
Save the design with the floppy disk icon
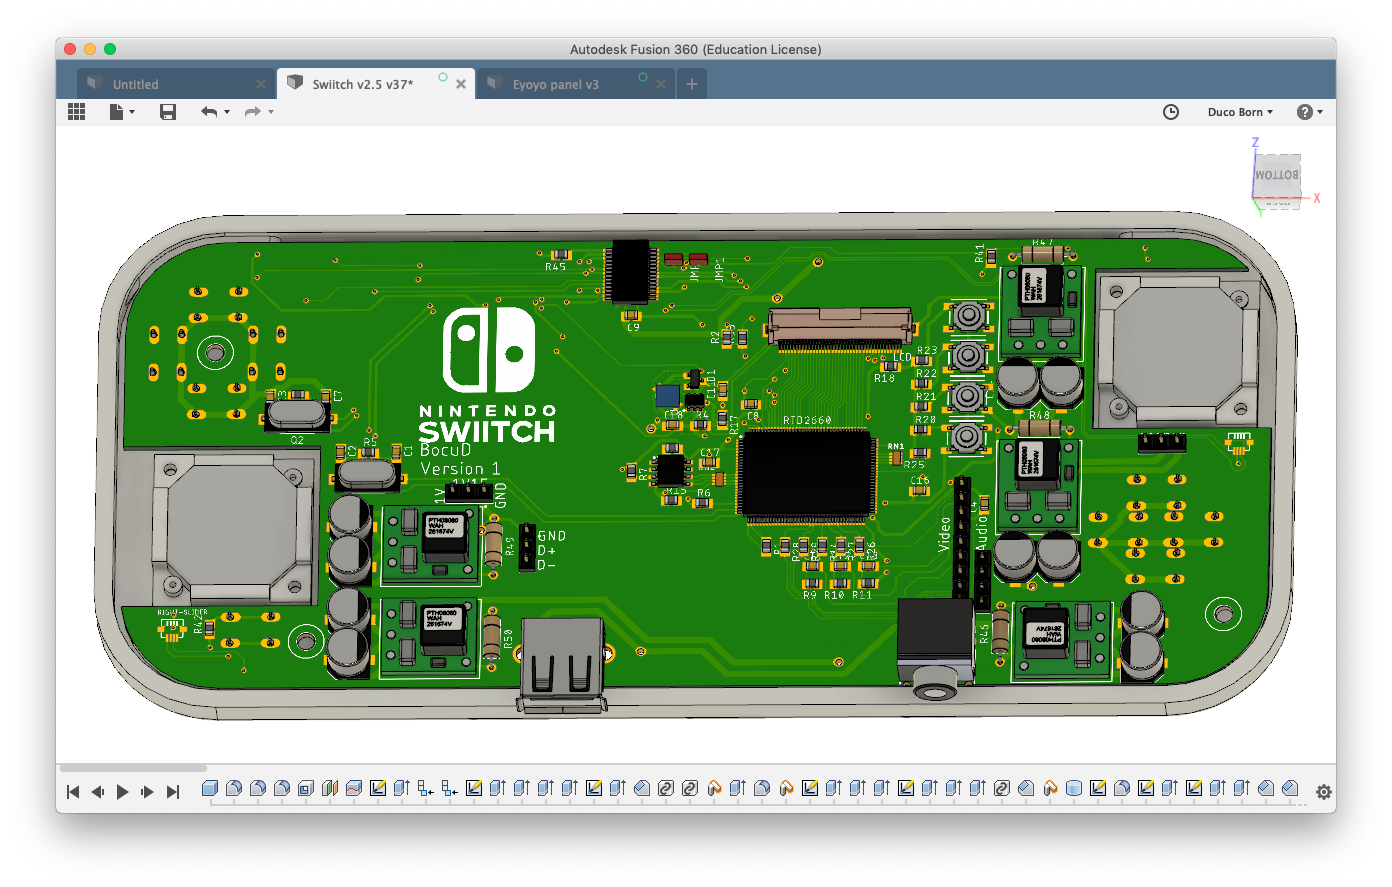click(x=168, y=112)
